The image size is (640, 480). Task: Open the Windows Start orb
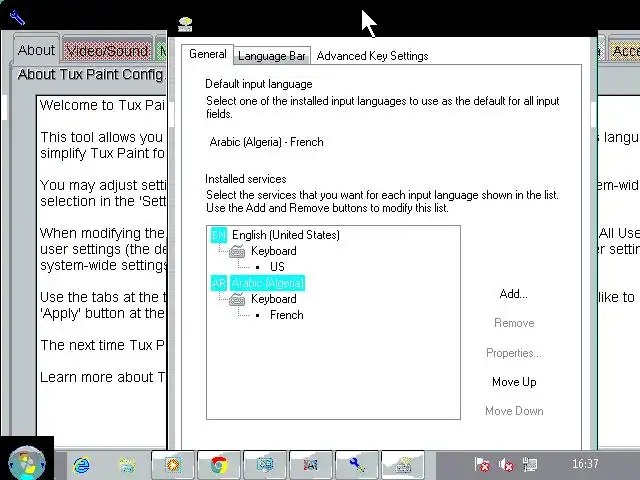[x=27, y=463]
